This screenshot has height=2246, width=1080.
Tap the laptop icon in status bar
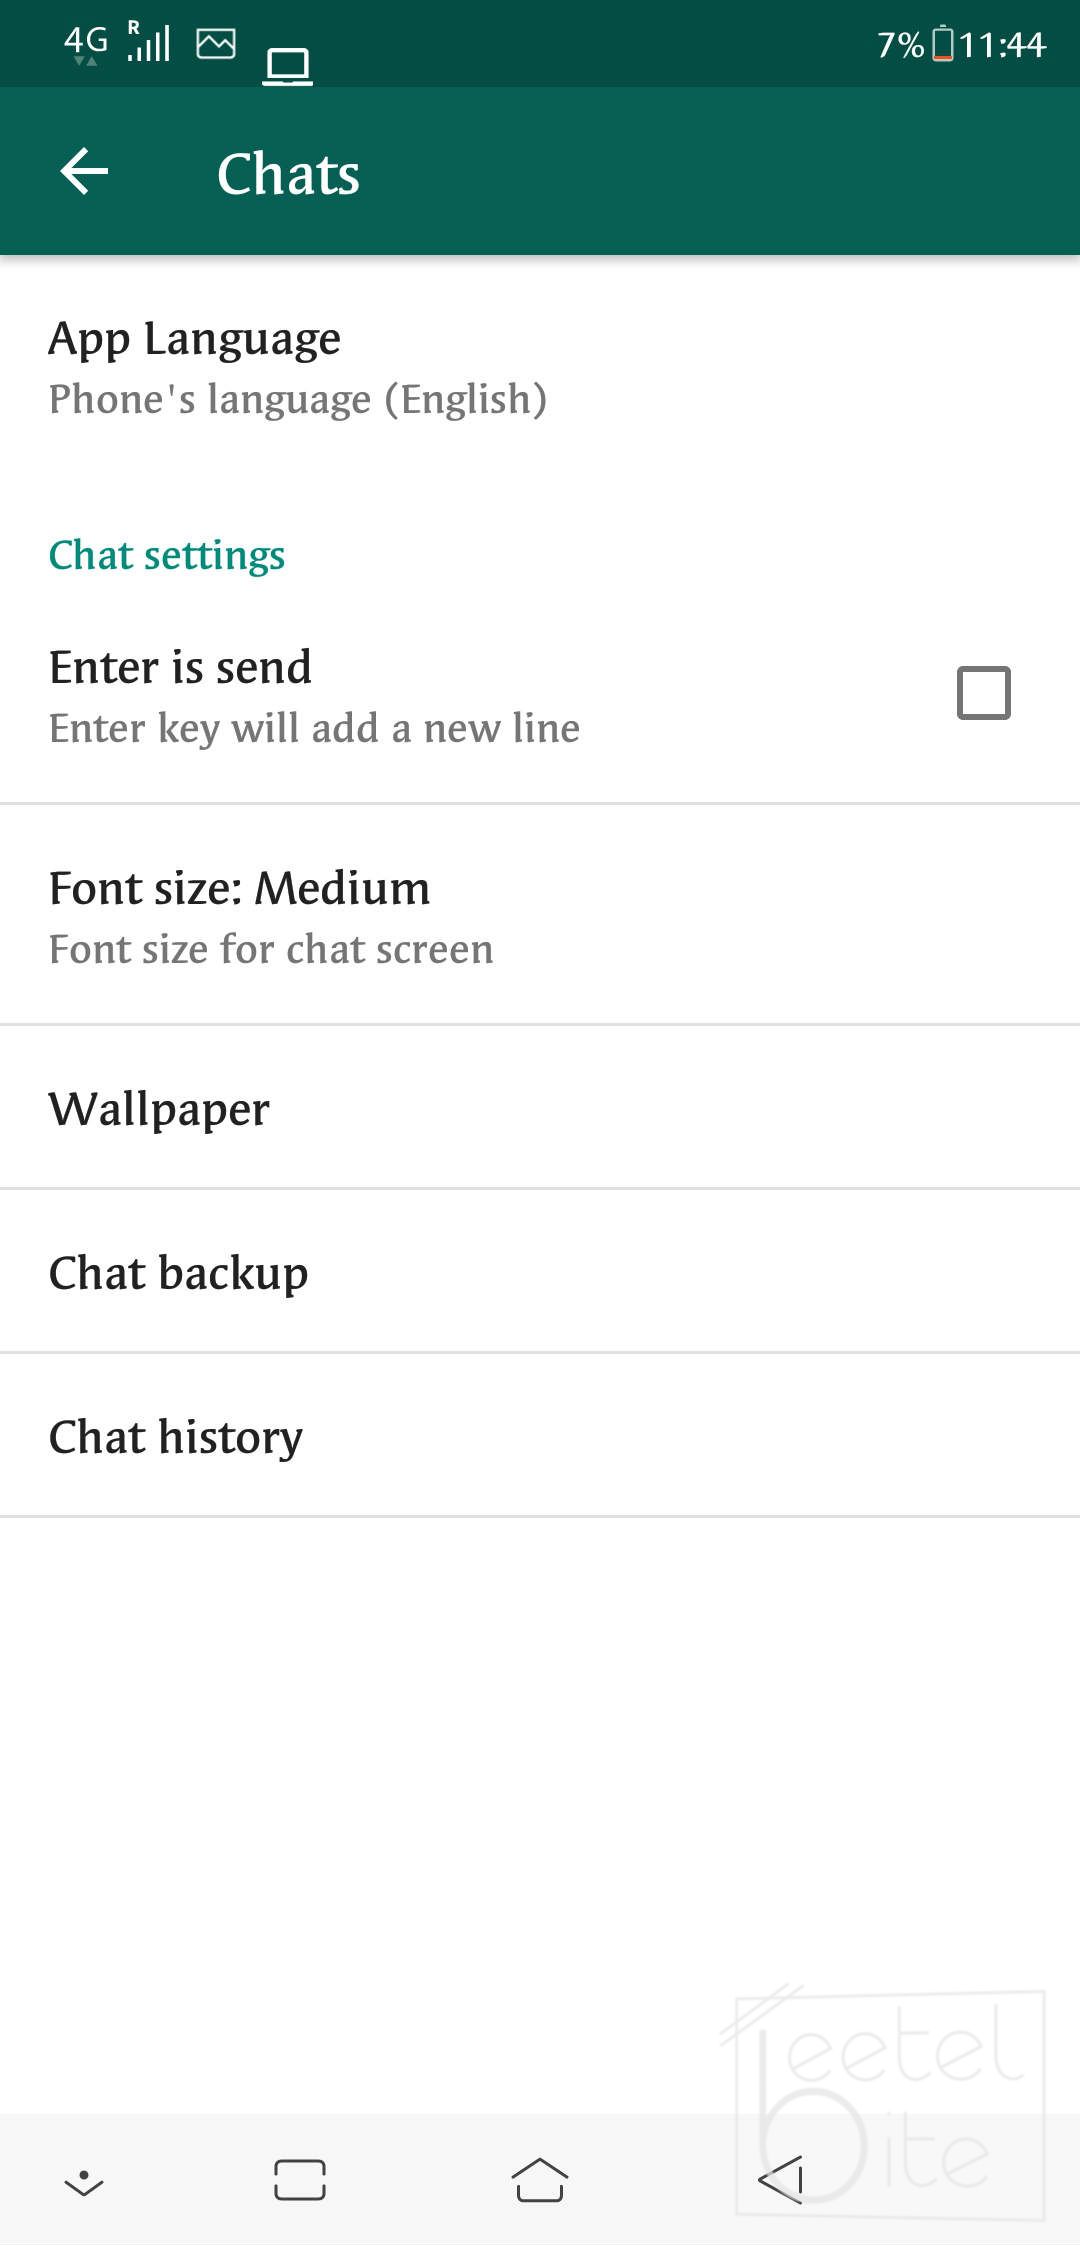(x=287, y=66)
